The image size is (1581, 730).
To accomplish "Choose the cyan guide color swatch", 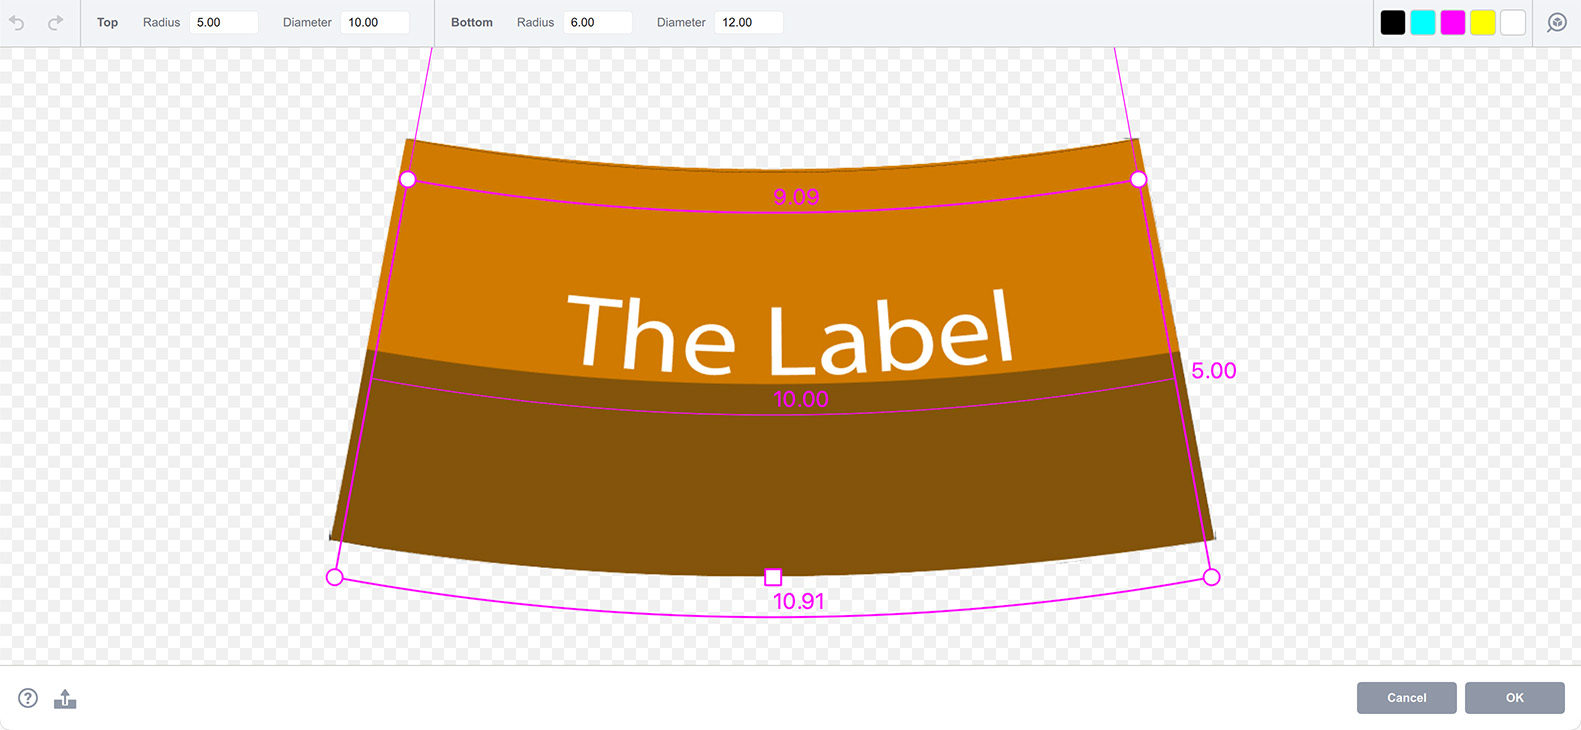I will [x=1423, y=22].
